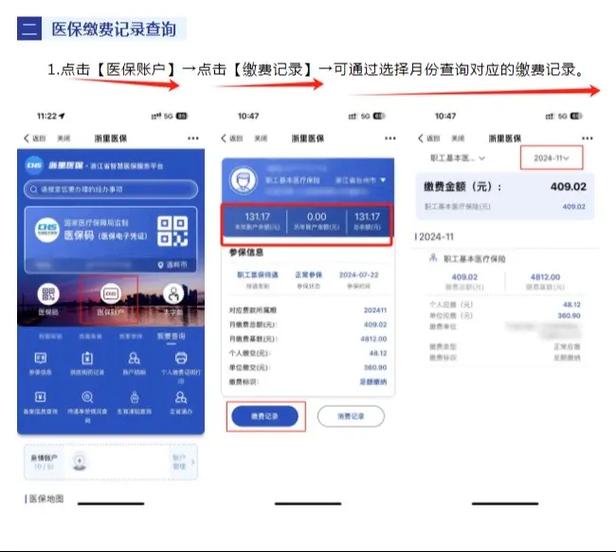The image size is (616, 552).
Task: Click 360.90 in the records list
Action: [569, 316]
